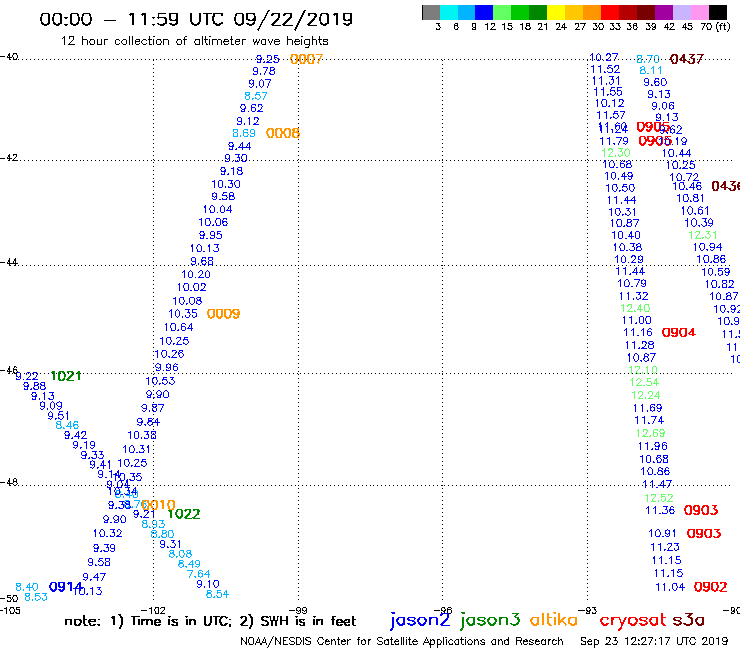Select the 'cryosat' satellite legend label

(632, 620)
